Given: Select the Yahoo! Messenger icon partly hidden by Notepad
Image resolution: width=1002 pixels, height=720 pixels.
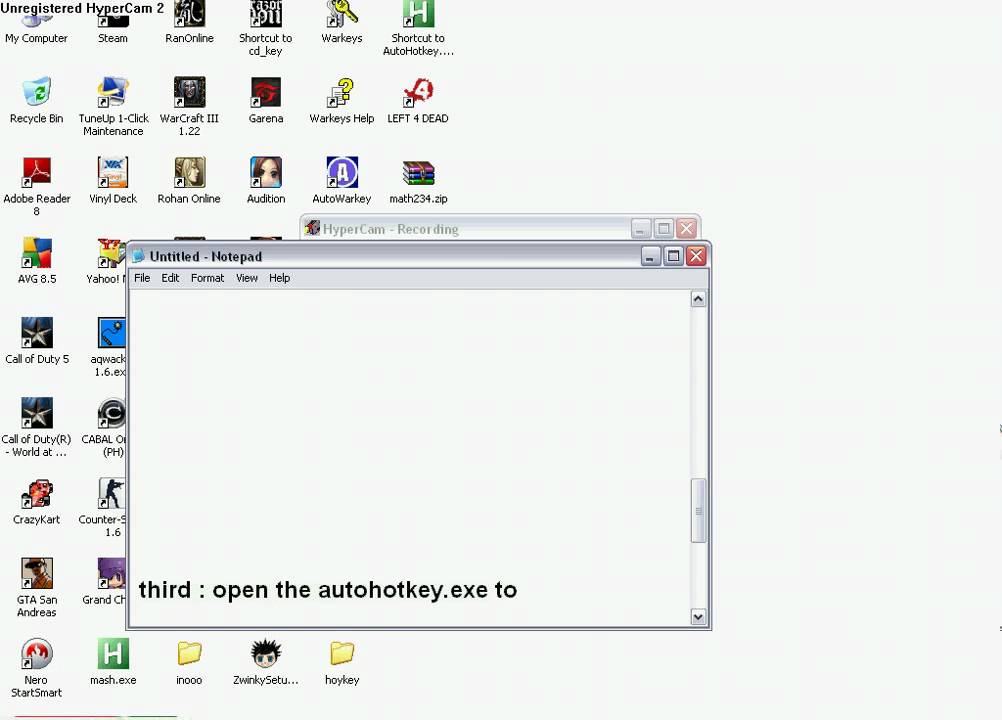Looking at the screenshot, I should pos(107,261).
